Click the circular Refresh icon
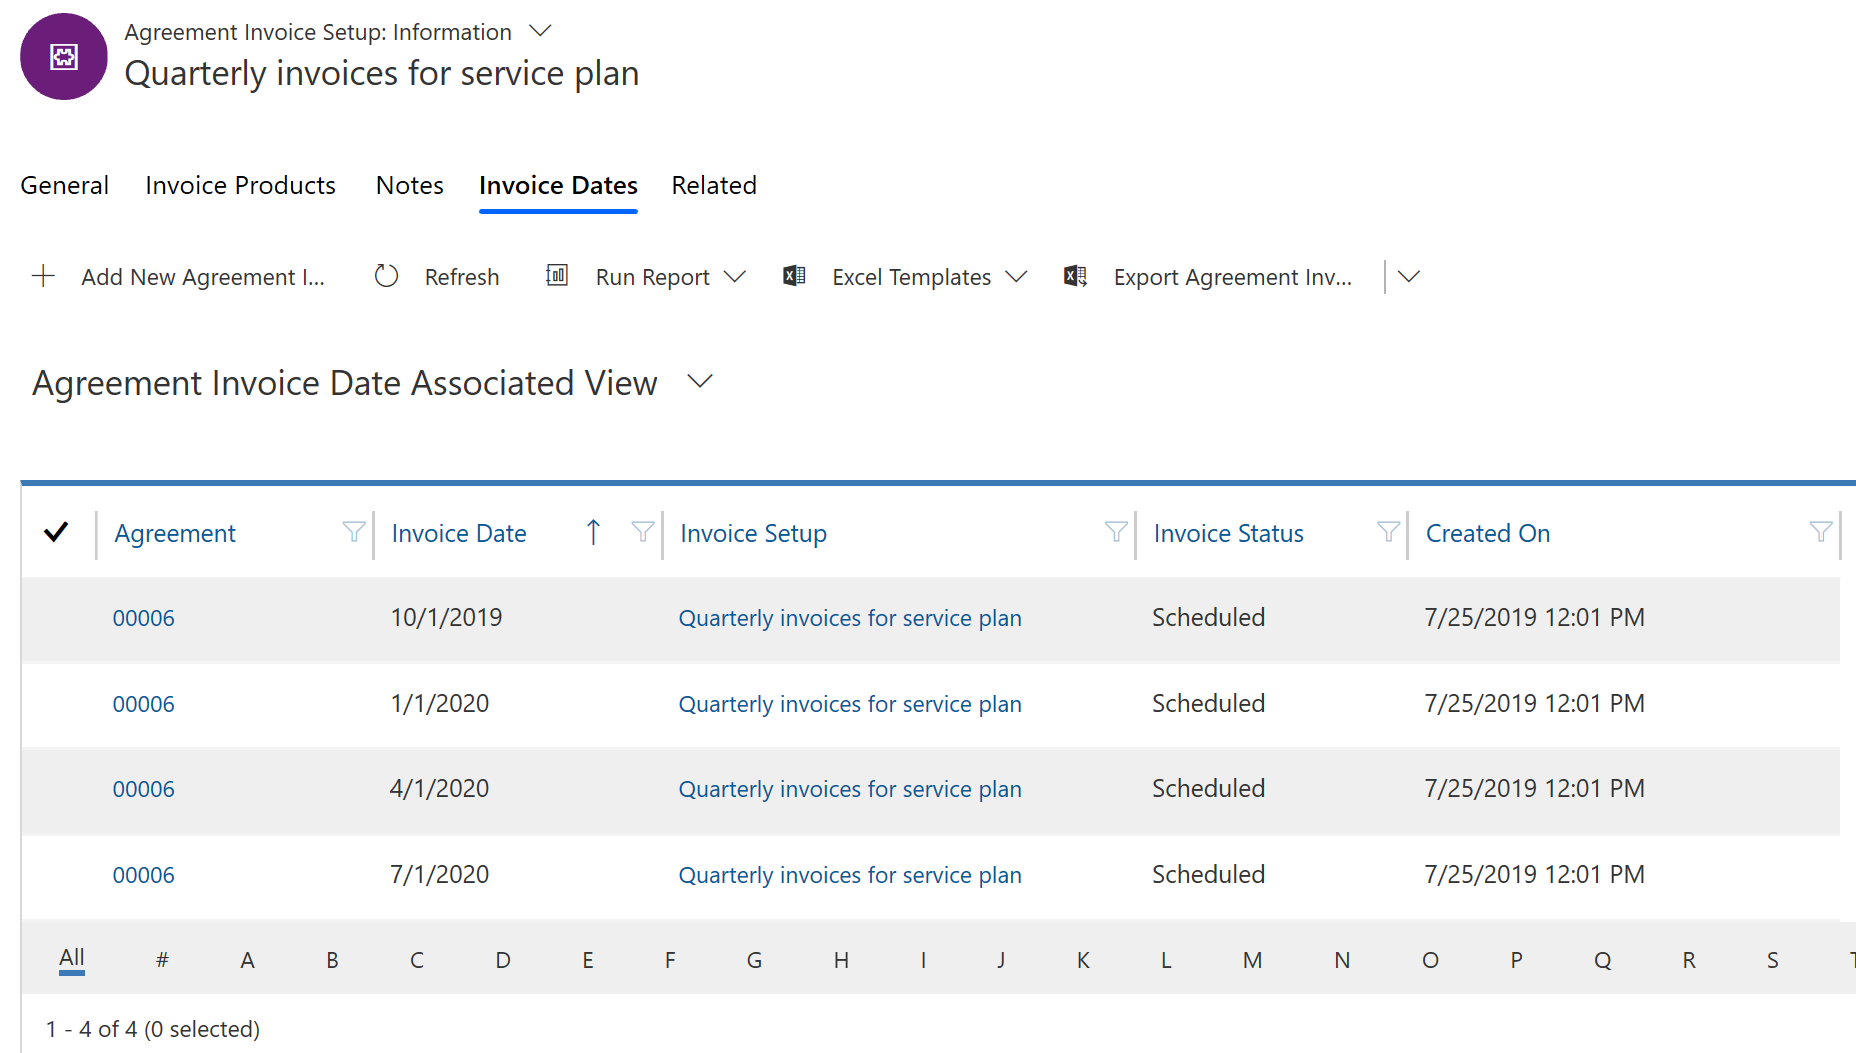The image size is (1856, 1053). coord(386,277)
